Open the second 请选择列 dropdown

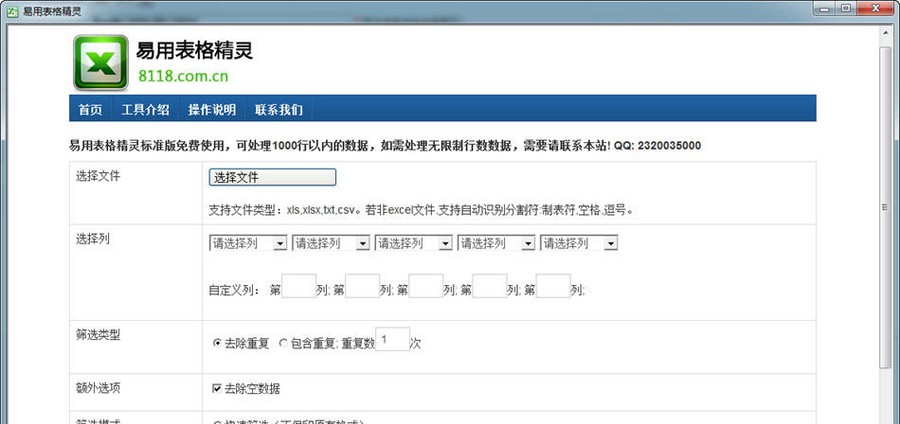tap(331, 243)
